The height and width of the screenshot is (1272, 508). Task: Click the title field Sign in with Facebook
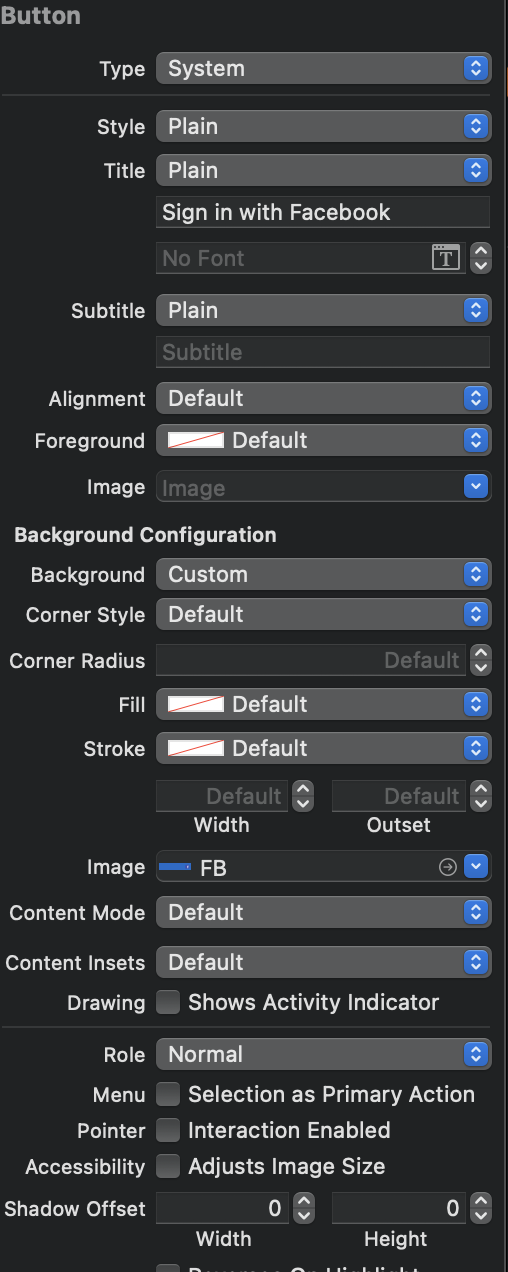click(323, 212)
